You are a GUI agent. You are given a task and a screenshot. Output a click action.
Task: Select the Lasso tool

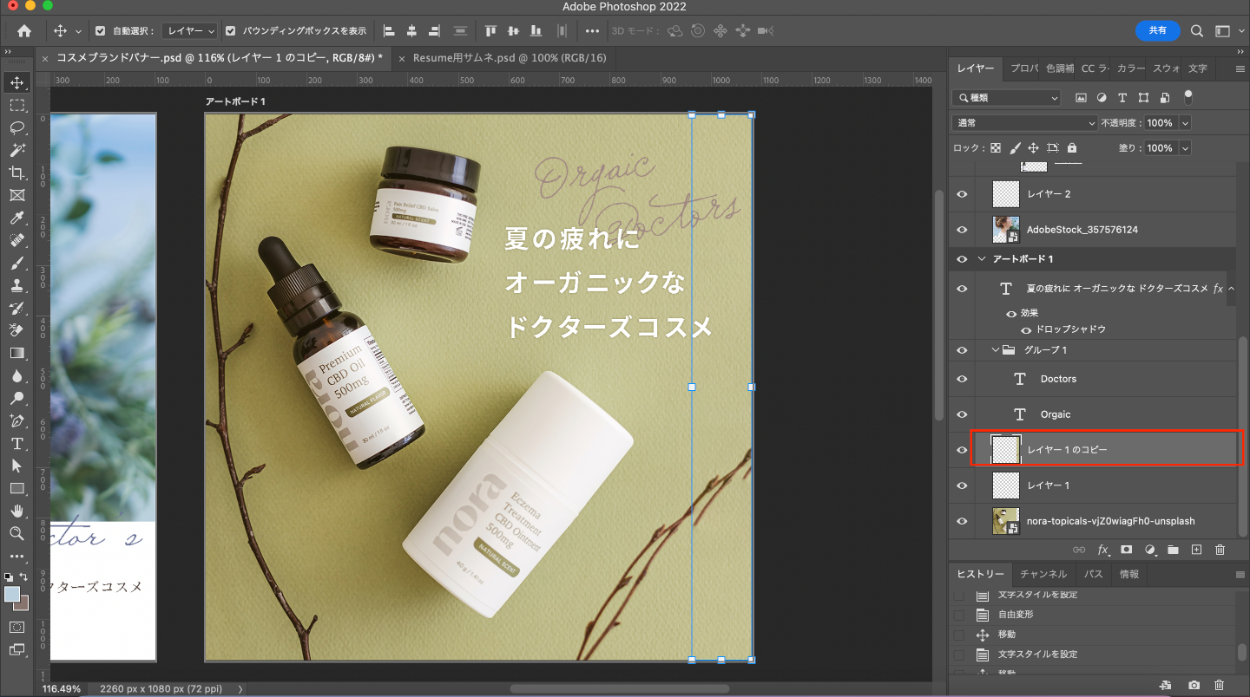(x=17, y=127)
